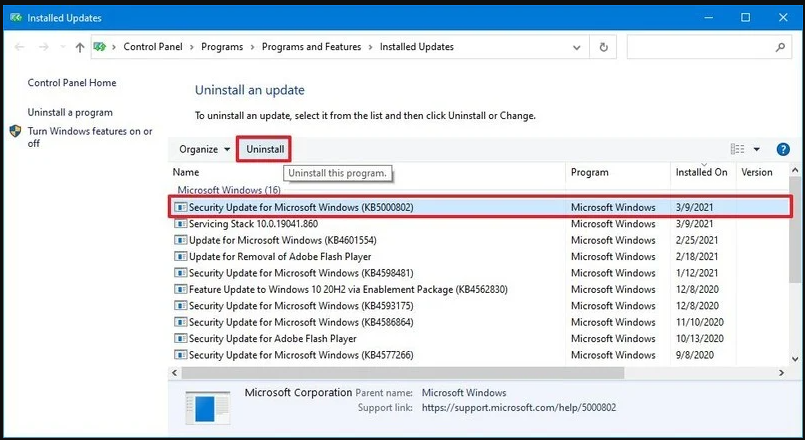
Task: Select Feature Update 20H2 Enablement Package row
Action: [479, 290]
